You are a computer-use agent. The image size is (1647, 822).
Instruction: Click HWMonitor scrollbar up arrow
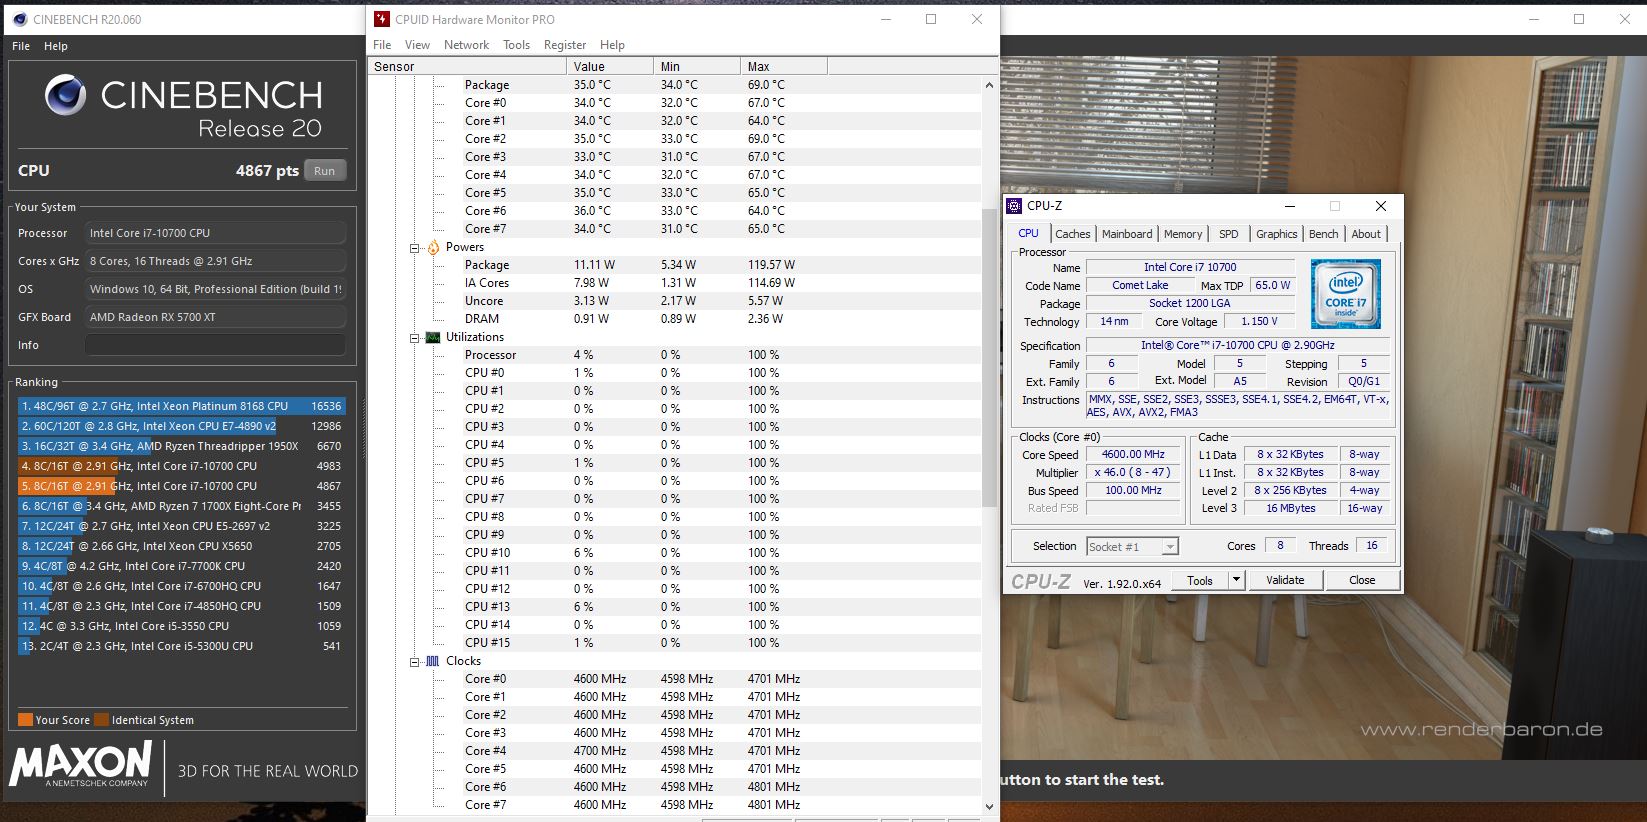(x=989, y=85)
